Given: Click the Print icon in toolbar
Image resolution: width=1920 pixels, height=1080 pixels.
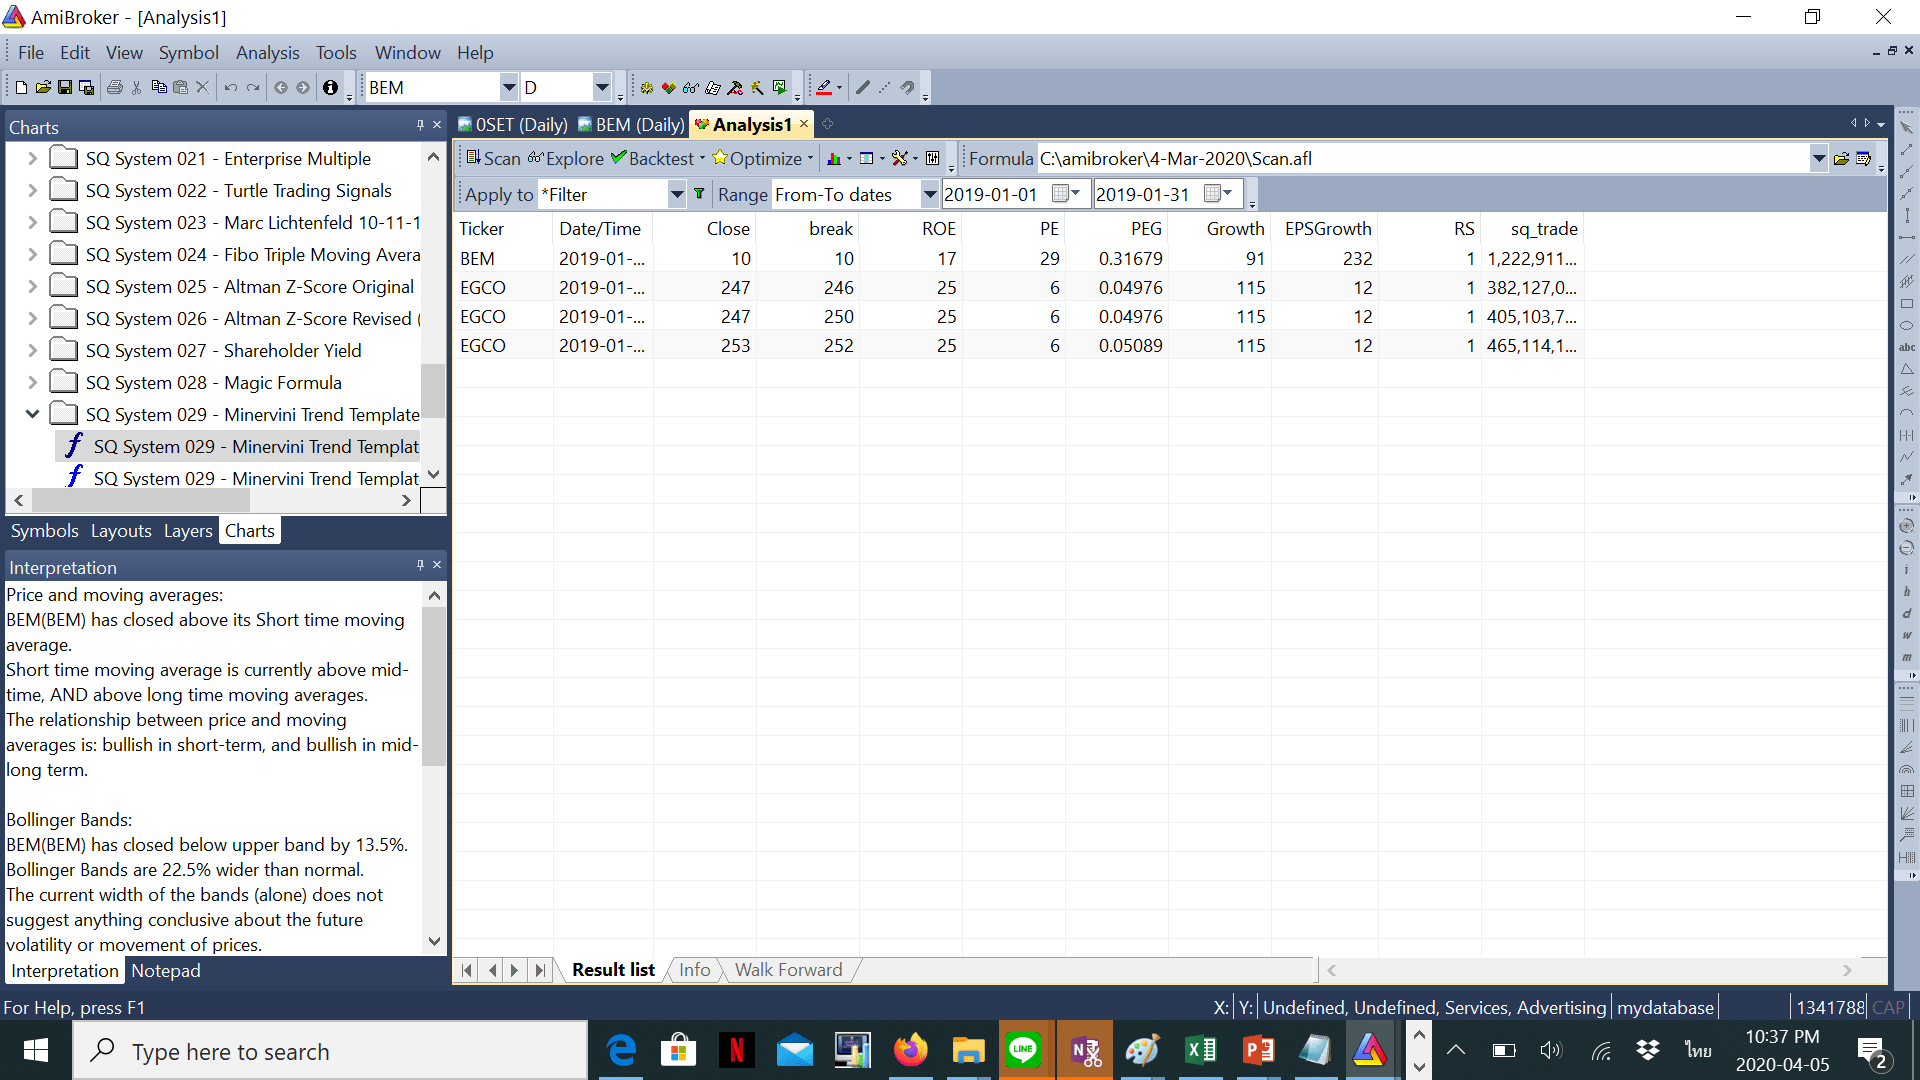Looking at the screenshot, I should (x=114, y=88).
